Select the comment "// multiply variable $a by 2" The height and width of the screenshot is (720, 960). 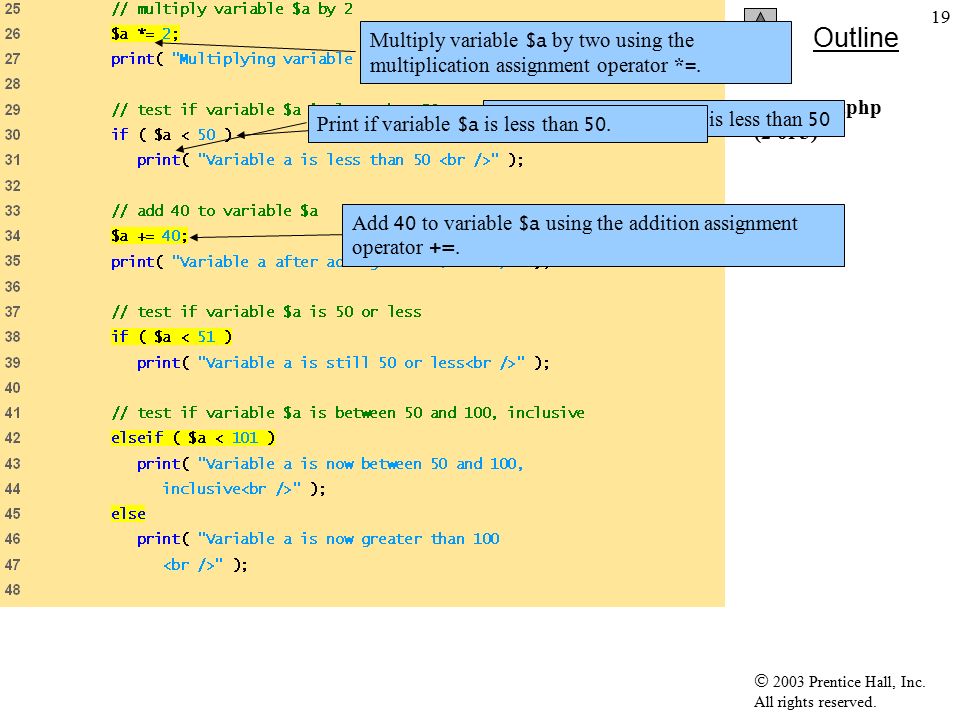232,9
